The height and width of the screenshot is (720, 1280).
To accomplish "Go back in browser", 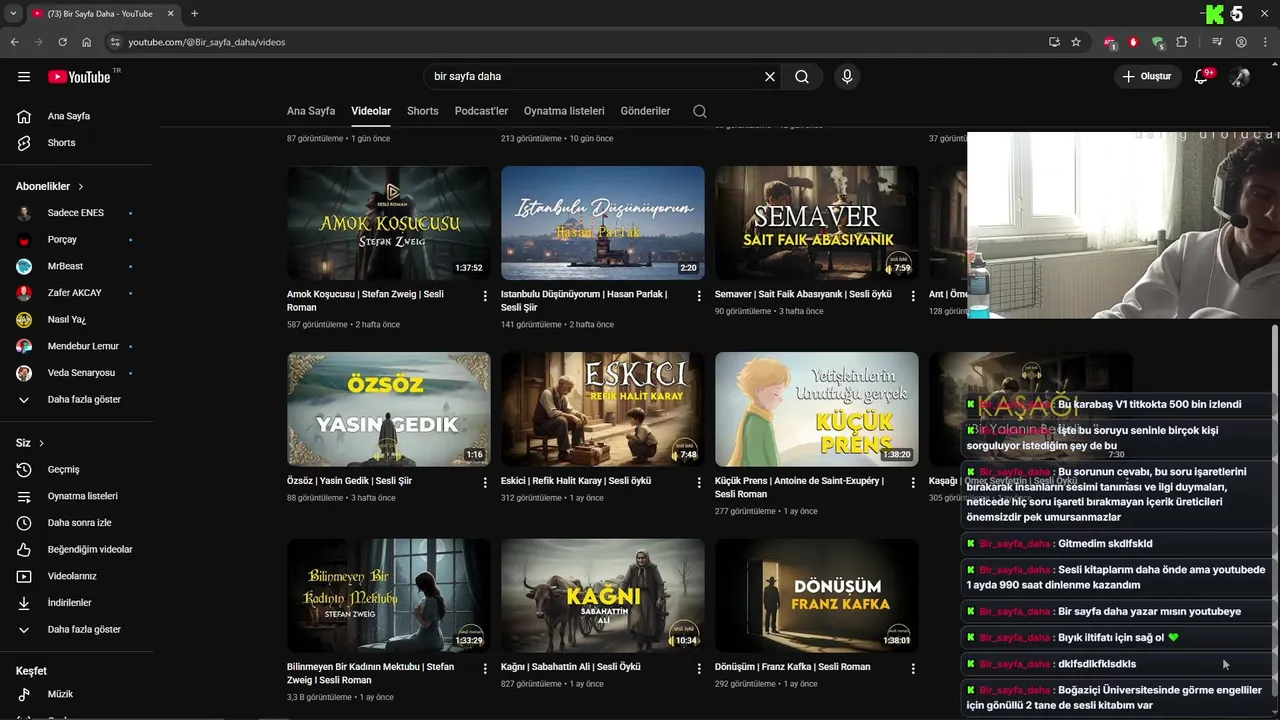I will coord(14,42).
